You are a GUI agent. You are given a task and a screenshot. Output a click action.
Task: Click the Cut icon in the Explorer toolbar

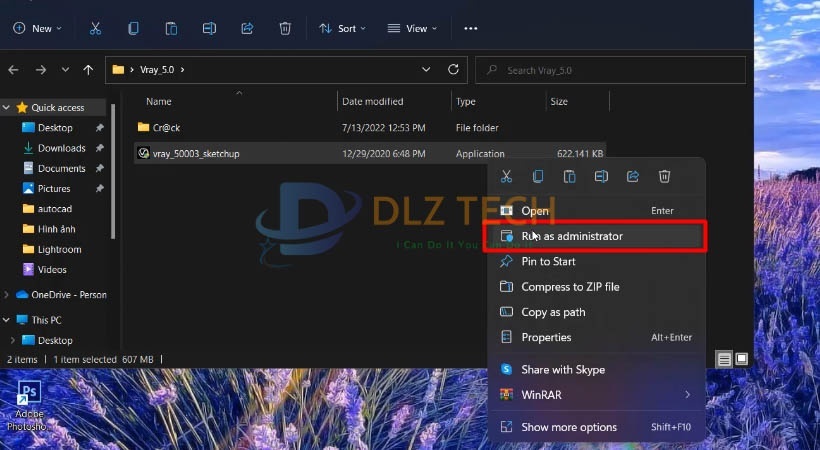95,28
